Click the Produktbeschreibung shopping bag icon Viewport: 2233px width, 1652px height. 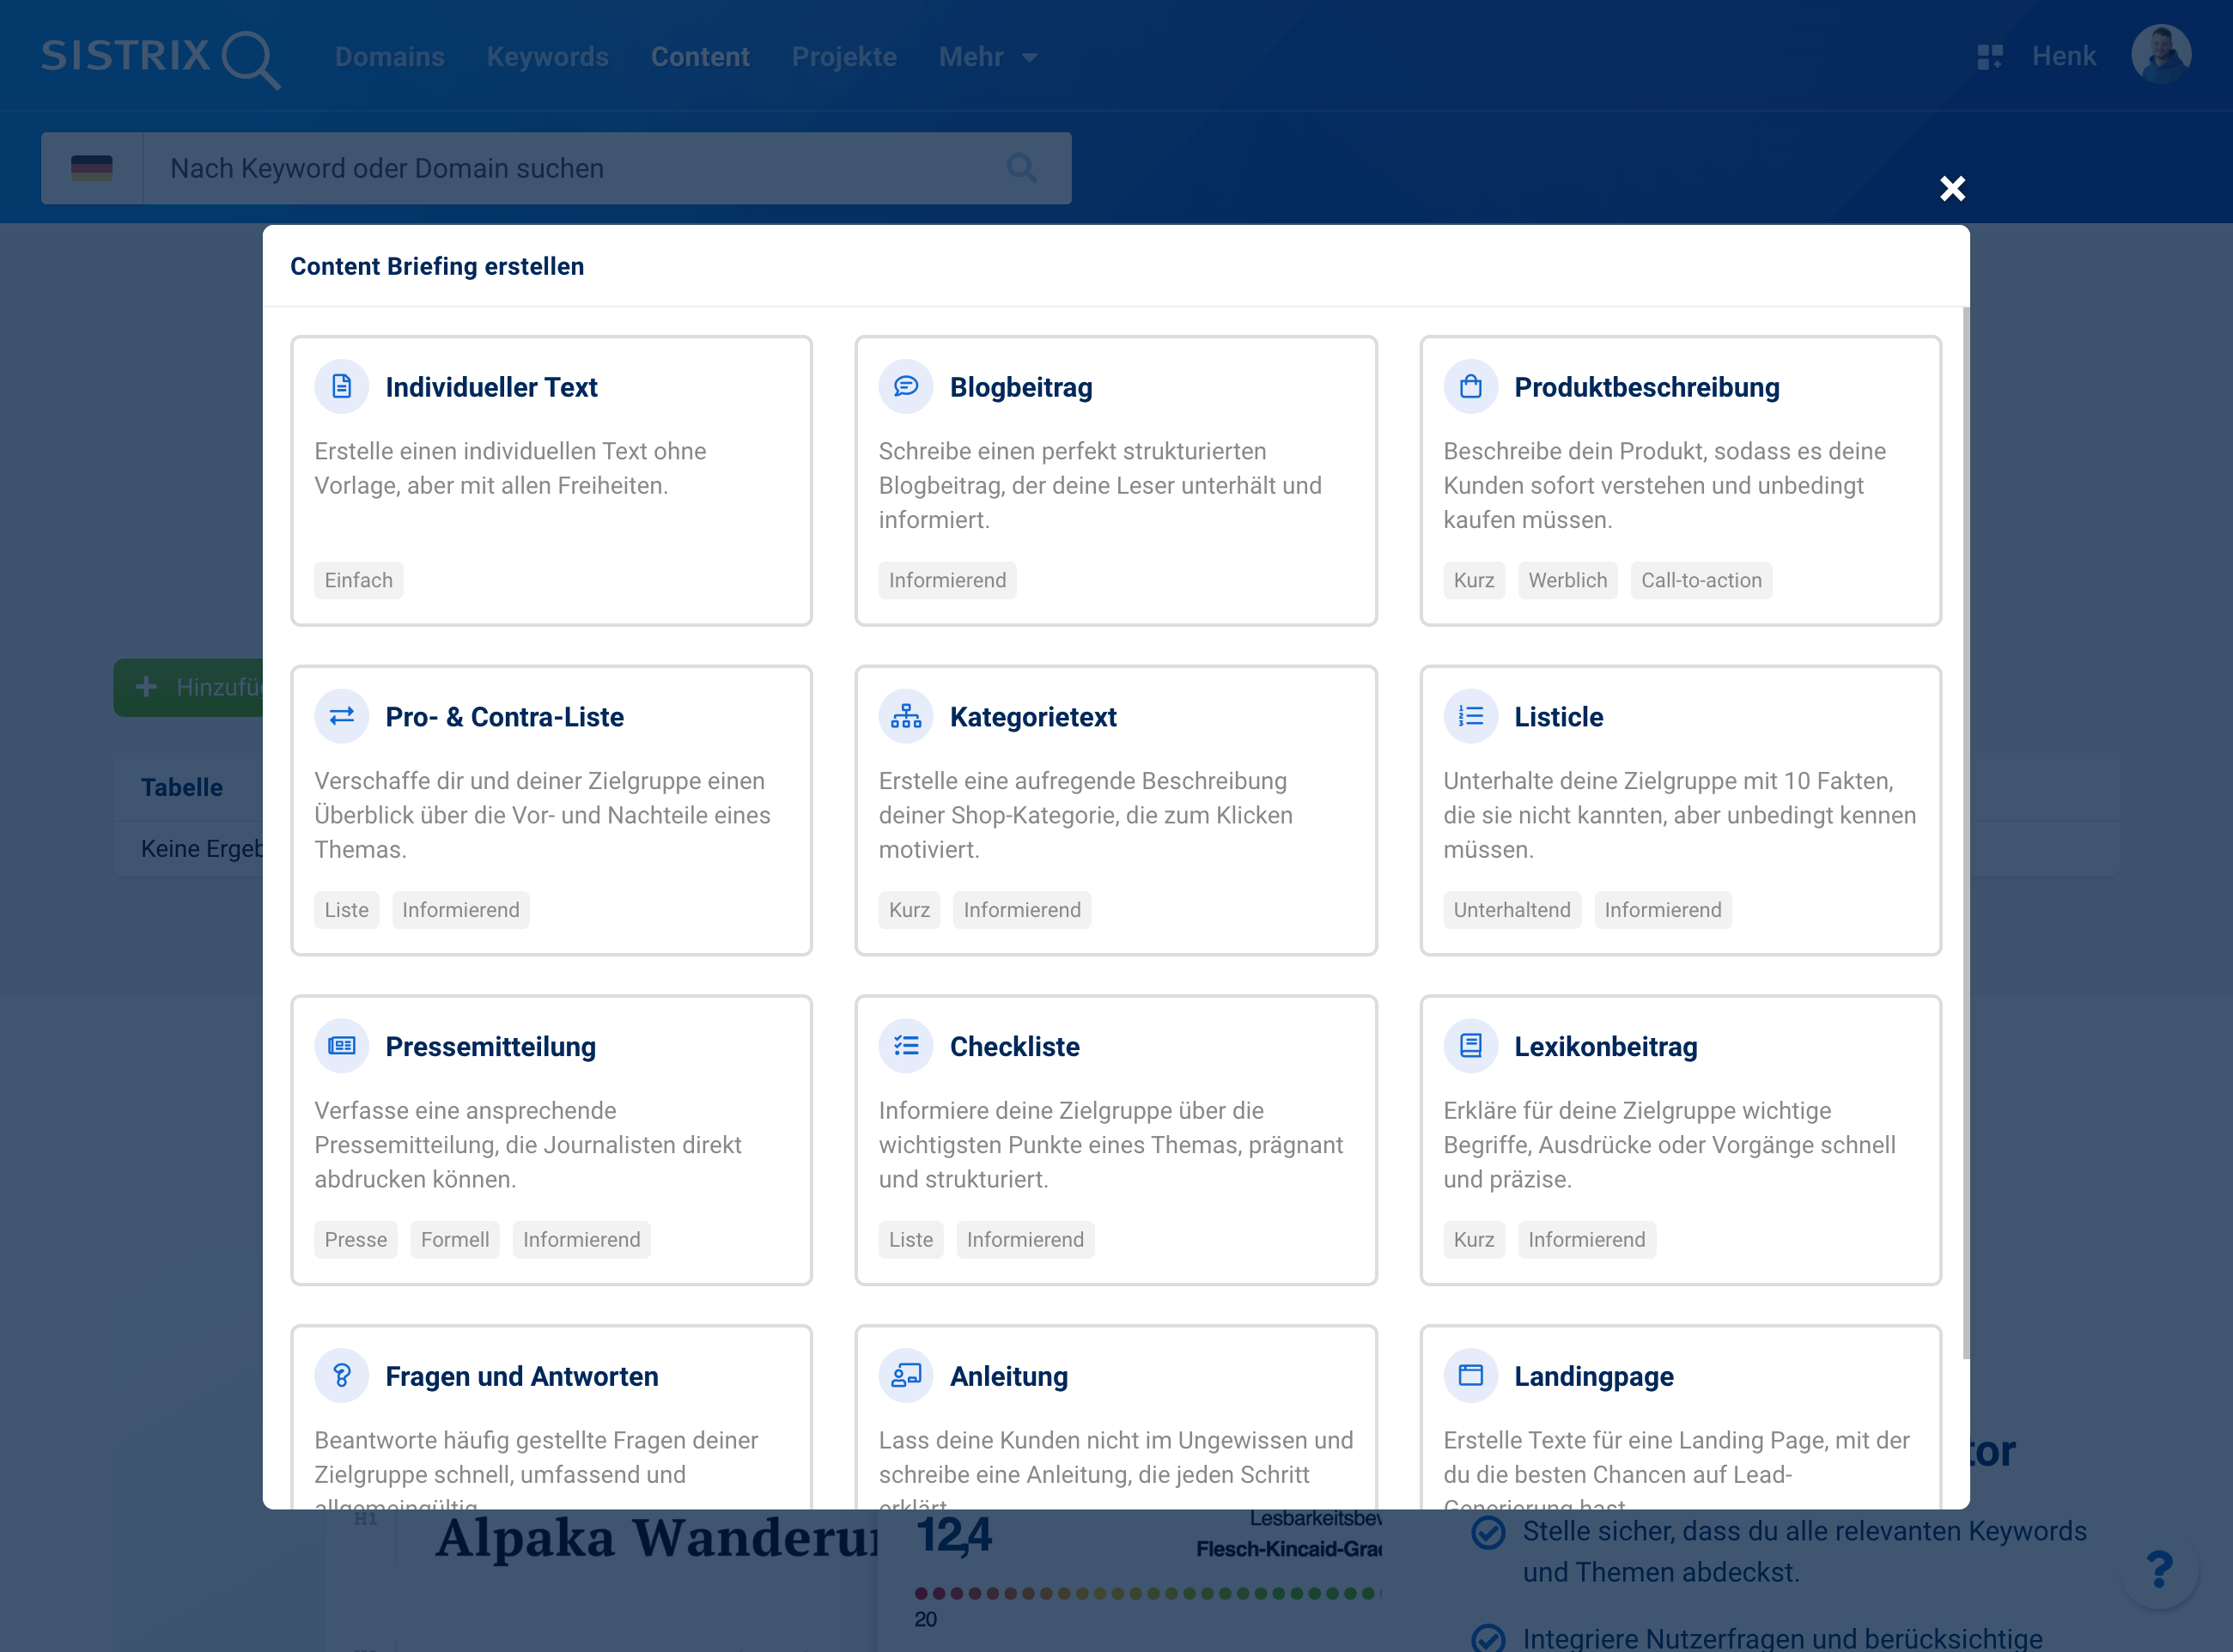pyautogui.click(x=1470, y=386)
